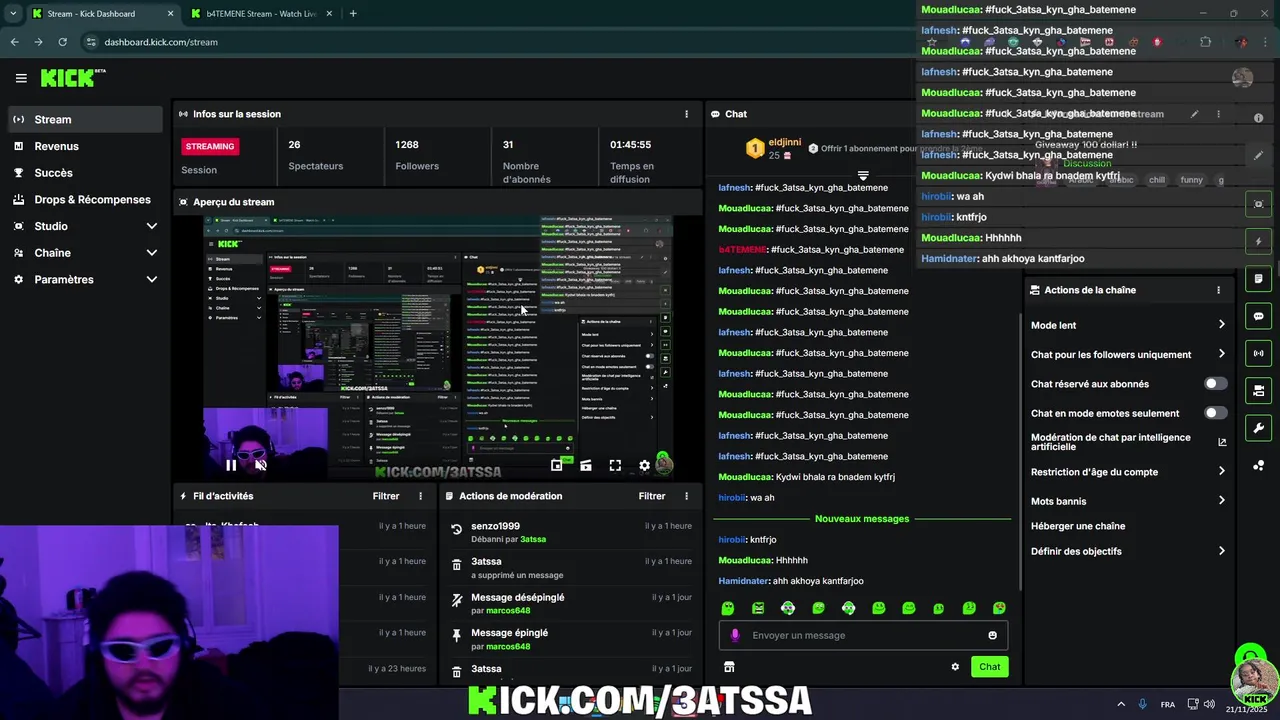Open the stream preview player settings gear
This screenshot has width=1280, height=720.
[x=645, y=465]
